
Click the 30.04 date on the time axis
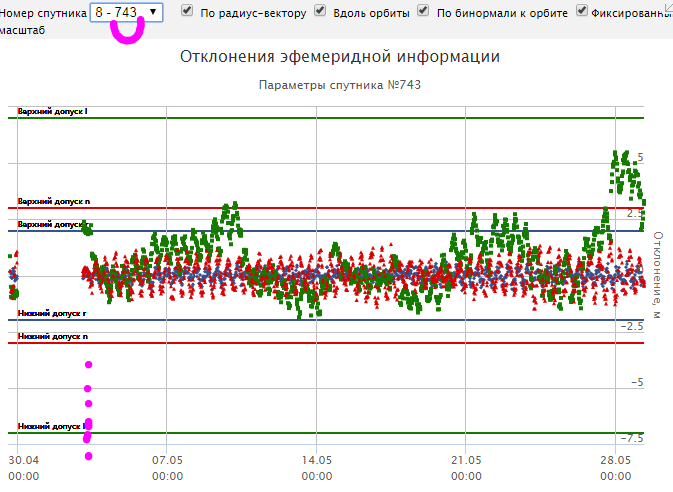coord(23,460)
